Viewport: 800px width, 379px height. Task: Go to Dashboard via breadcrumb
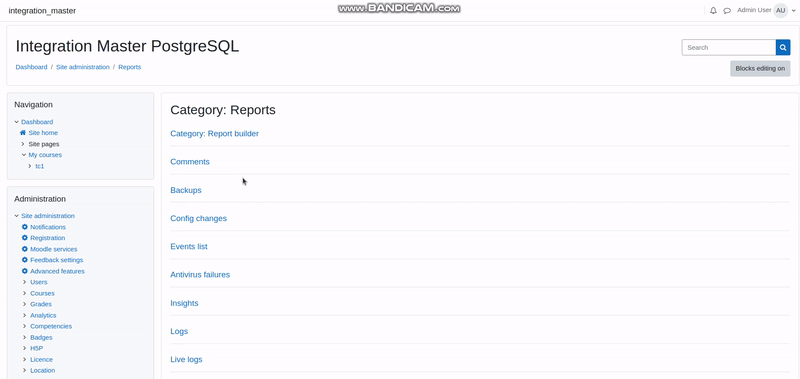31,67
